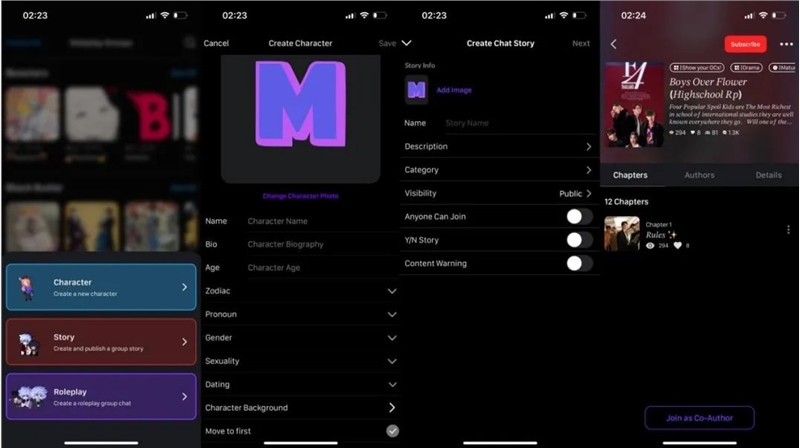The image size is (800, 448).
Task: Switch to the Details tab
Action: point(768,175)
